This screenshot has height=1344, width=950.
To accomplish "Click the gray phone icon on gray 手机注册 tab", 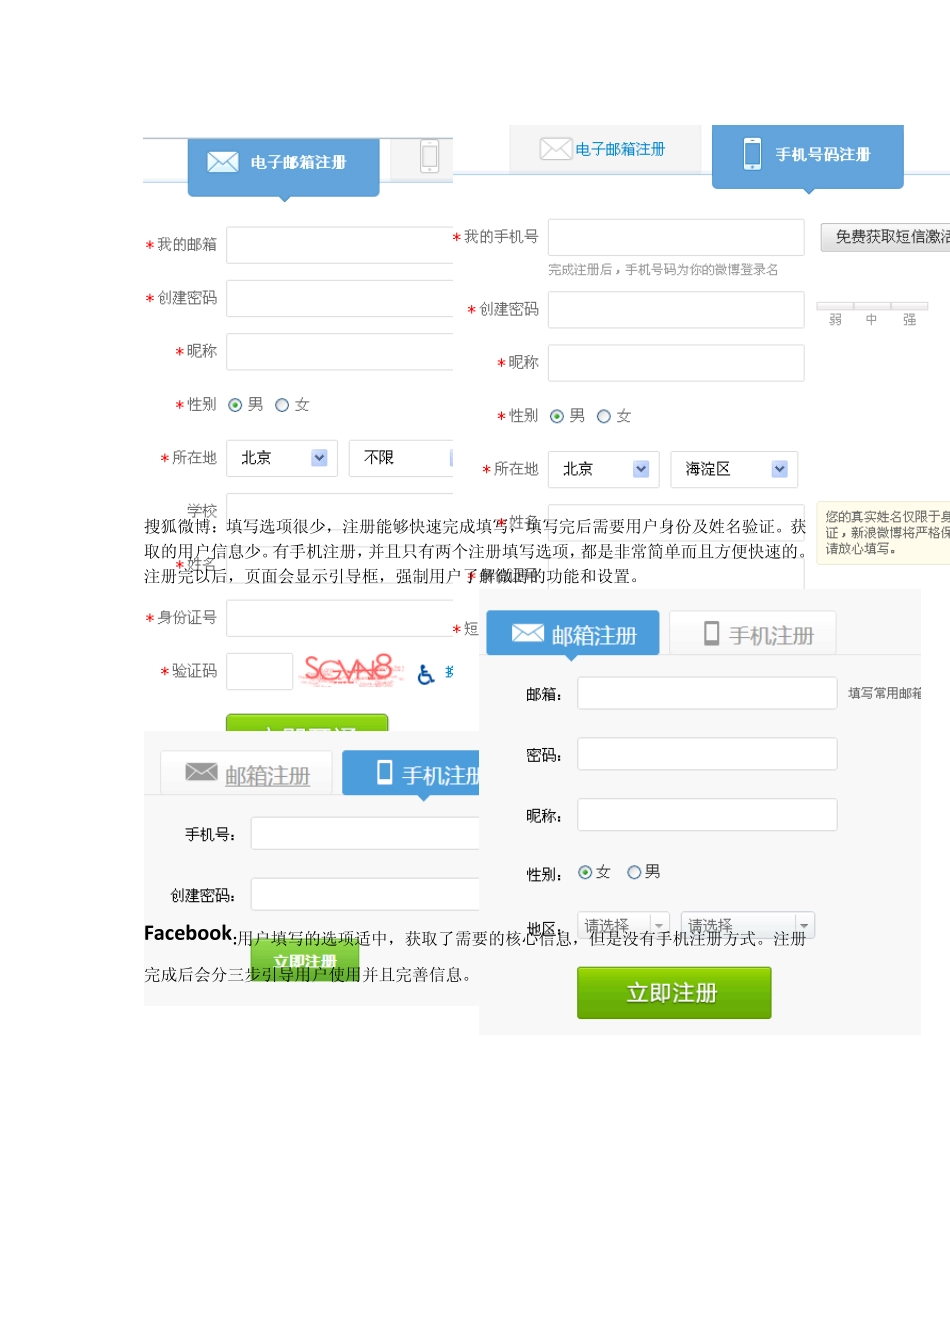I will pyautogui.click(x=712, y=633).
